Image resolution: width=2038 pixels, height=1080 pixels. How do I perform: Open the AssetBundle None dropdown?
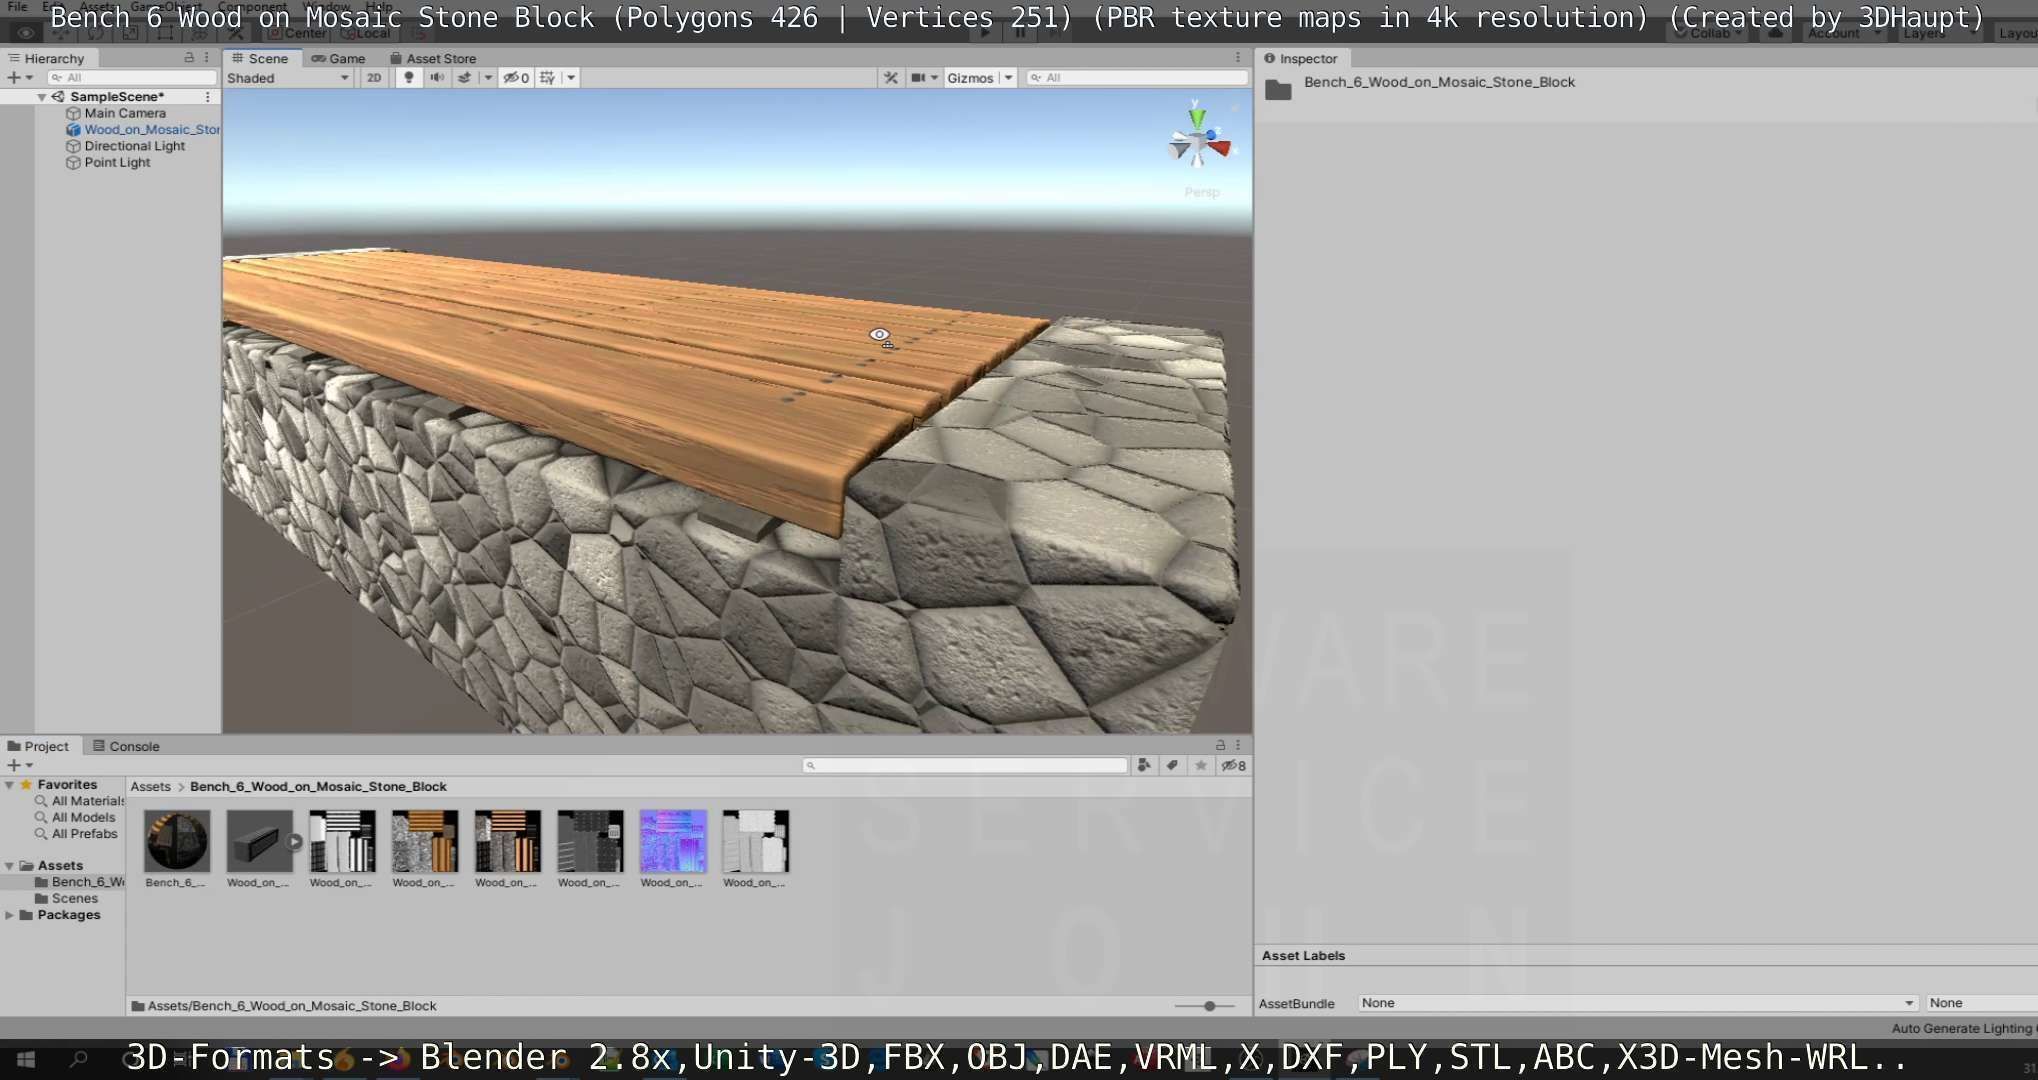point(1638,1003)
